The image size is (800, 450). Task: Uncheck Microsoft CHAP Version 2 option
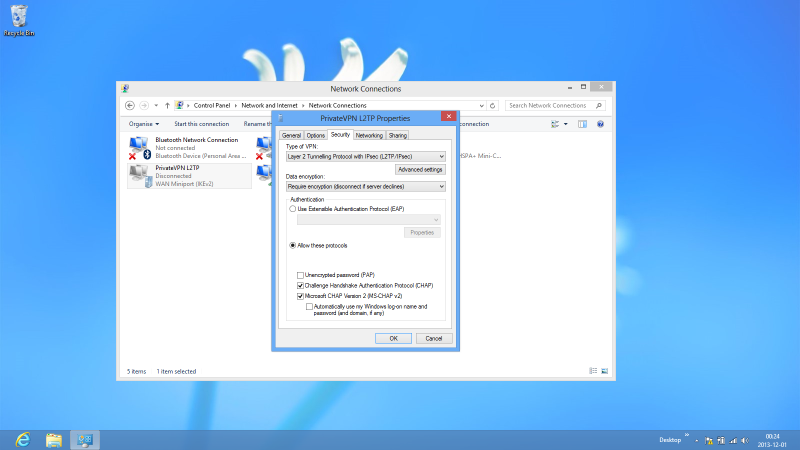point(300,297)
